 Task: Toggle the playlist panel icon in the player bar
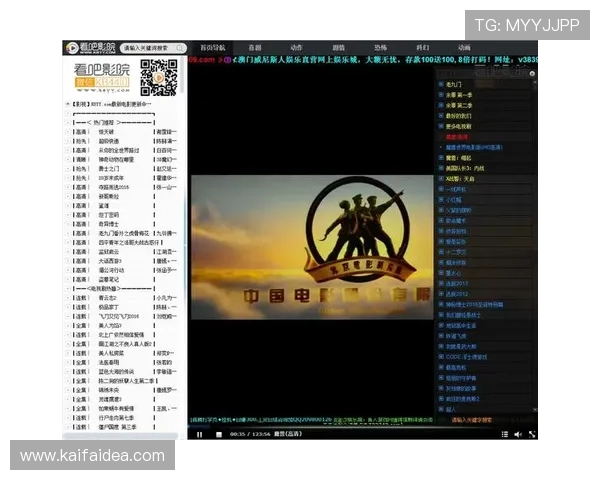click(505, 434)
